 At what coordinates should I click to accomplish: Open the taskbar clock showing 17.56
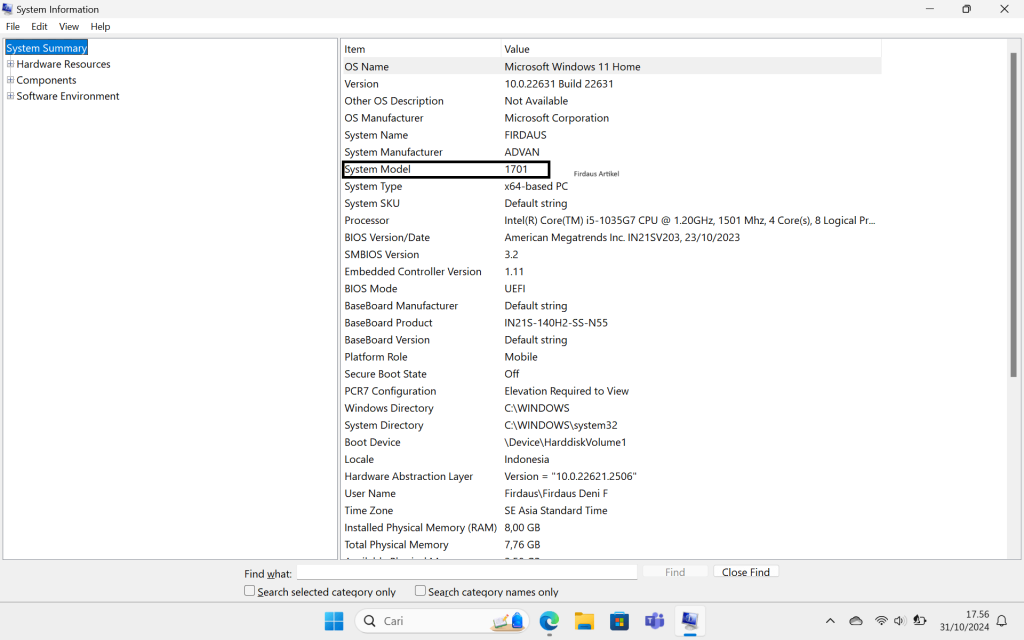(965, 621)
